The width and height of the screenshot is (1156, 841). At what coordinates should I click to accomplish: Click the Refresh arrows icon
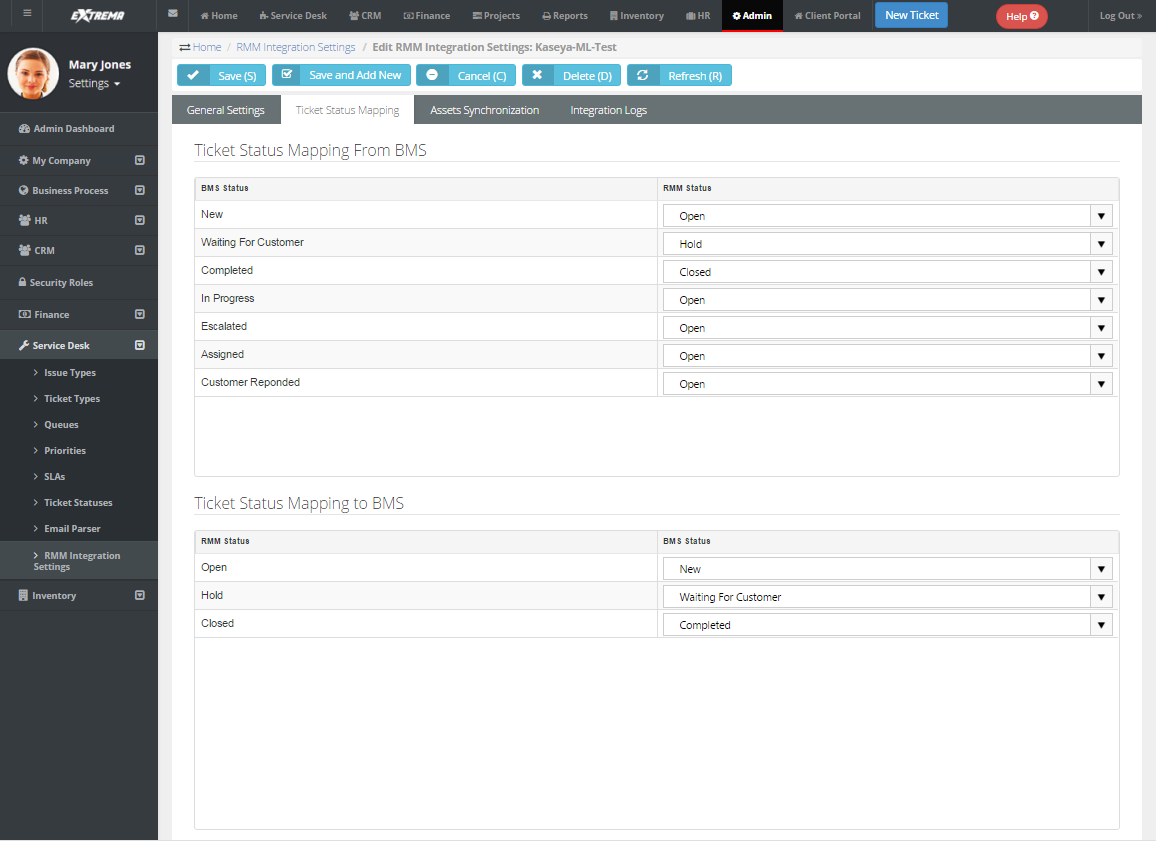point(643,75)
